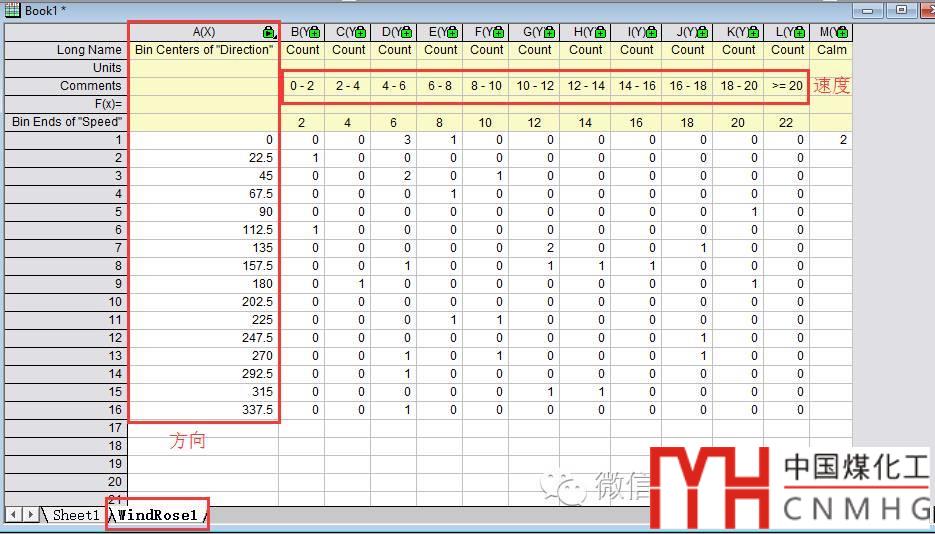The image size is (935, 534).
Task: Click the direction cell 337.5
Action: coord(203,410)
